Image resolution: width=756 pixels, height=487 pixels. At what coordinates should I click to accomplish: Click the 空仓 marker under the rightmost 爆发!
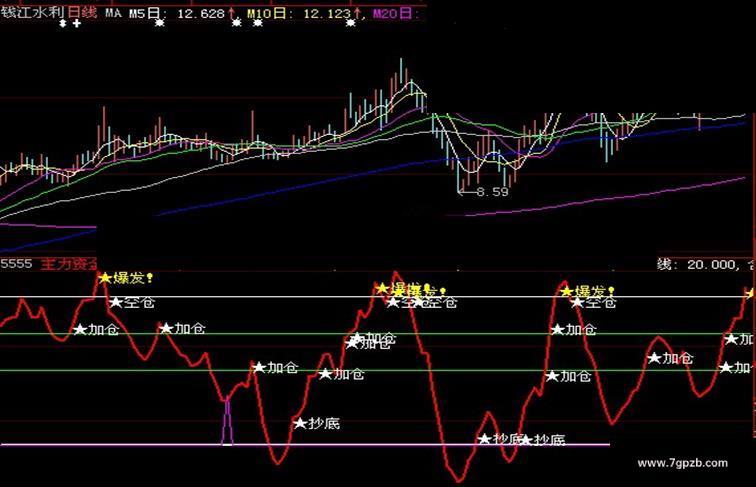pos(594,302)
